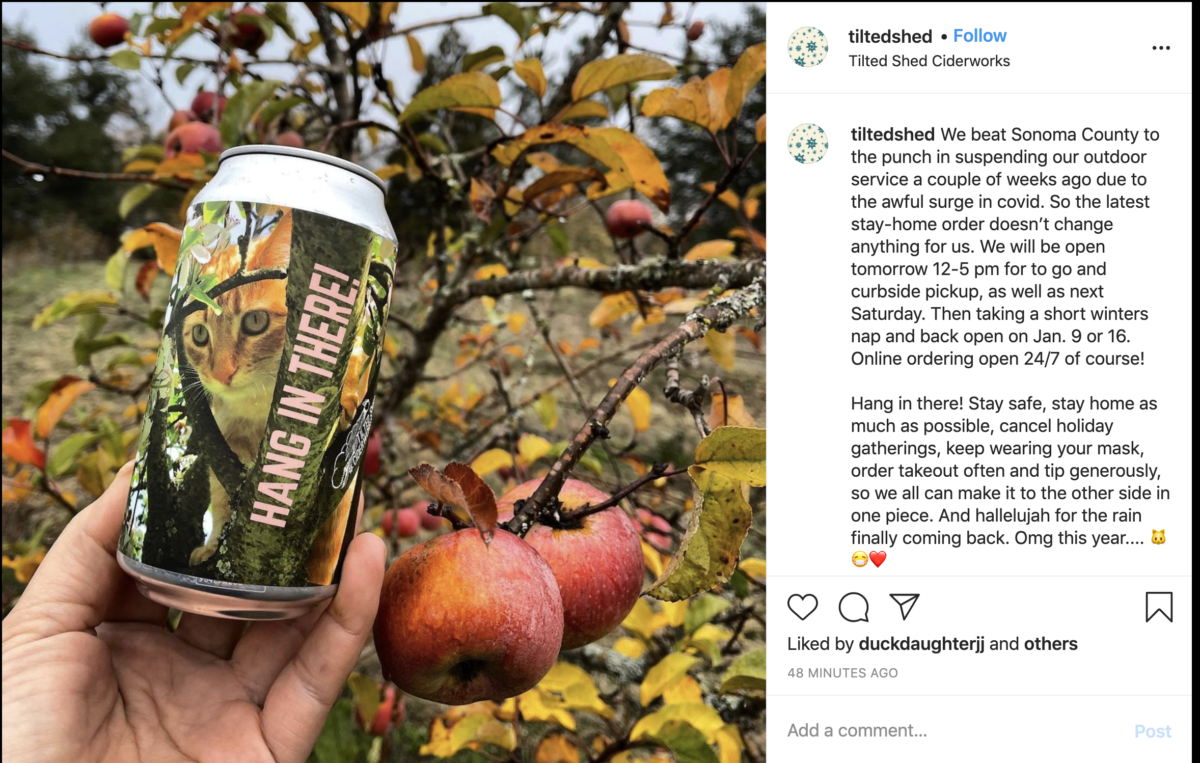Open the Tilted Shed Ciderworks location link
The image size is (1200, 763).
[929, 61]
